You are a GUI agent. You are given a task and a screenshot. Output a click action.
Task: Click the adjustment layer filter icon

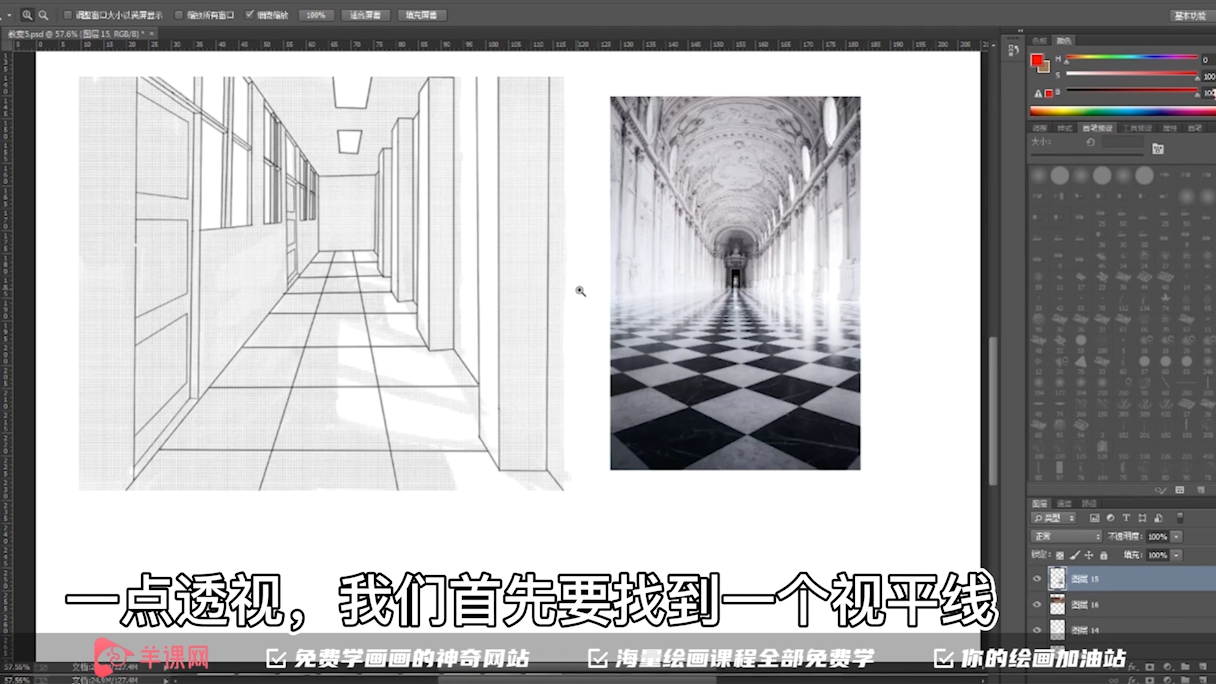[x=1110, y=518]
